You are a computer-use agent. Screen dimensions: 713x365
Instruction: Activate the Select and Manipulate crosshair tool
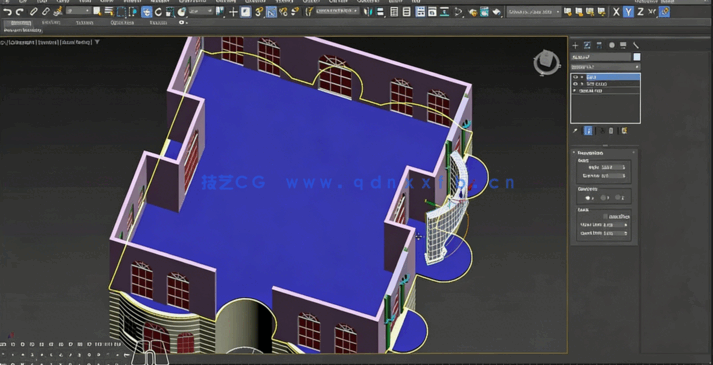pos(233,12)
